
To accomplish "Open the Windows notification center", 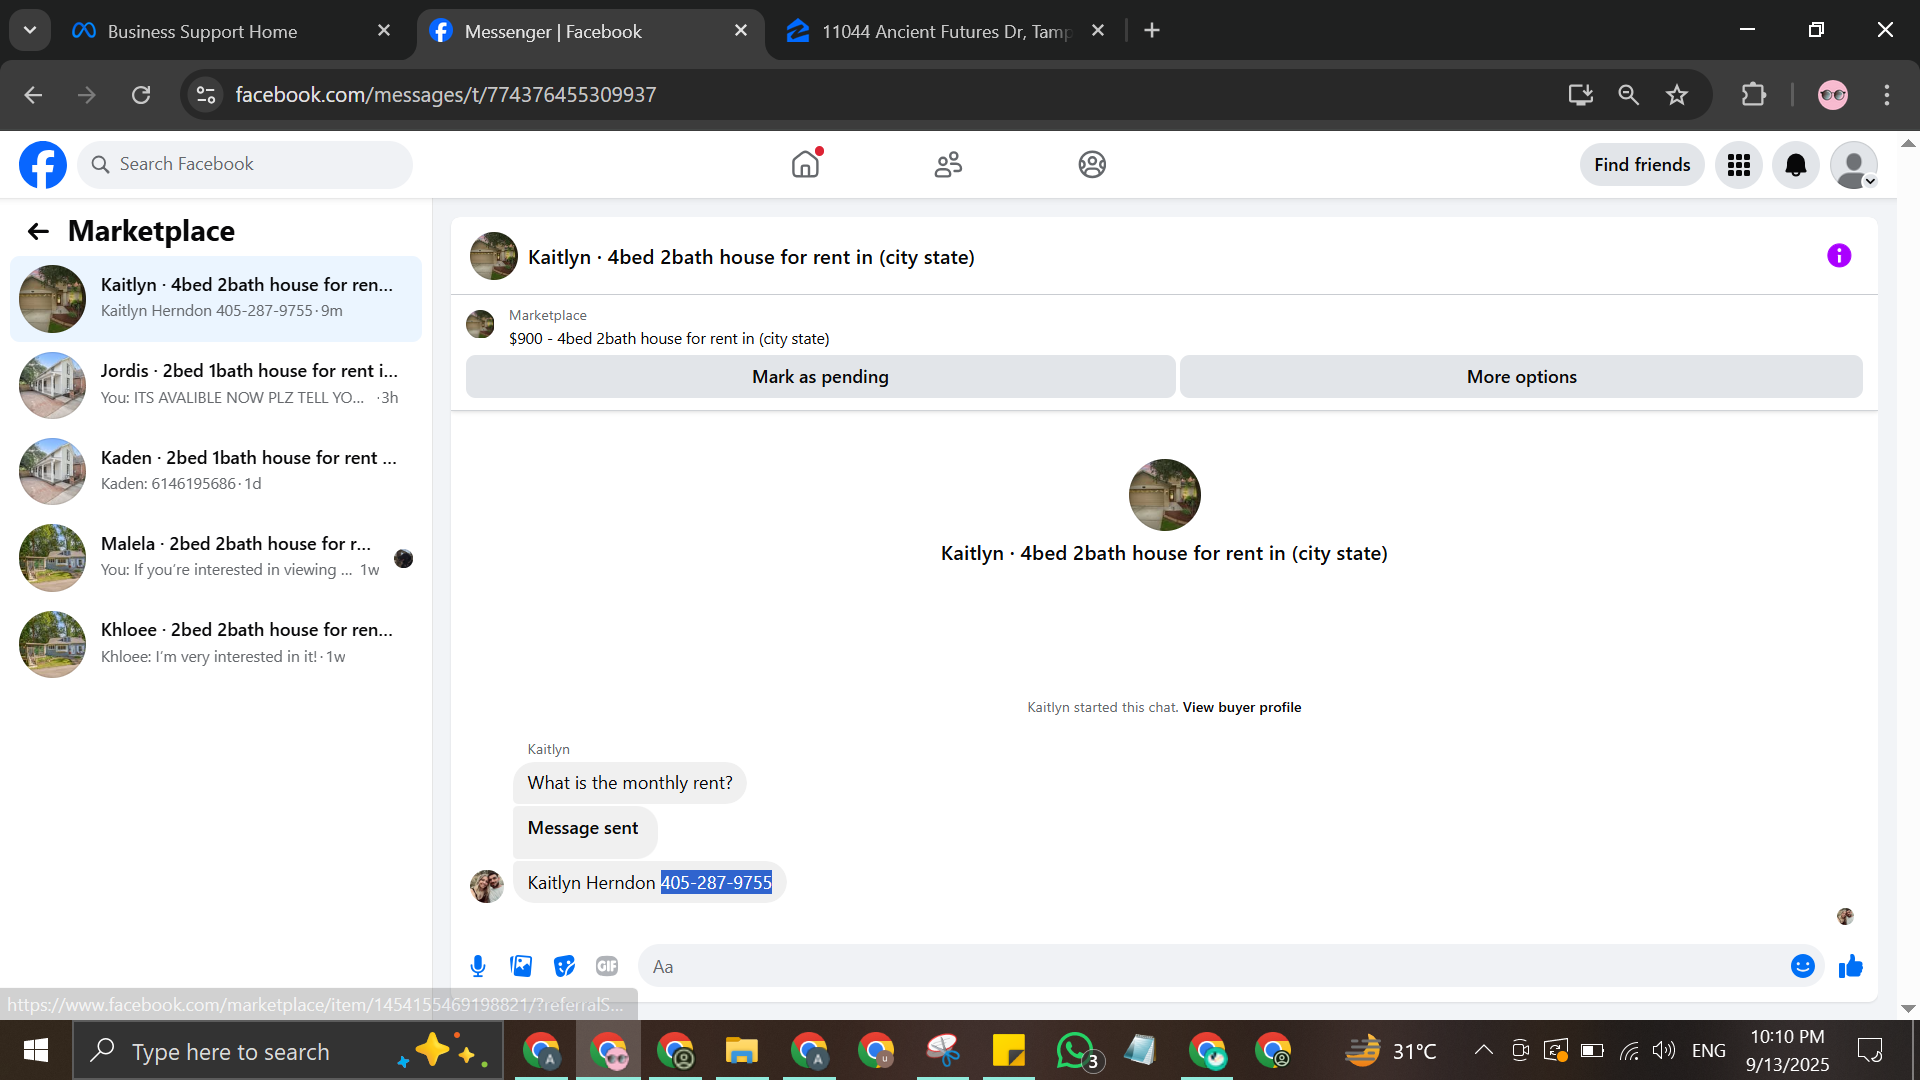I will [x=1870, y=1051].
